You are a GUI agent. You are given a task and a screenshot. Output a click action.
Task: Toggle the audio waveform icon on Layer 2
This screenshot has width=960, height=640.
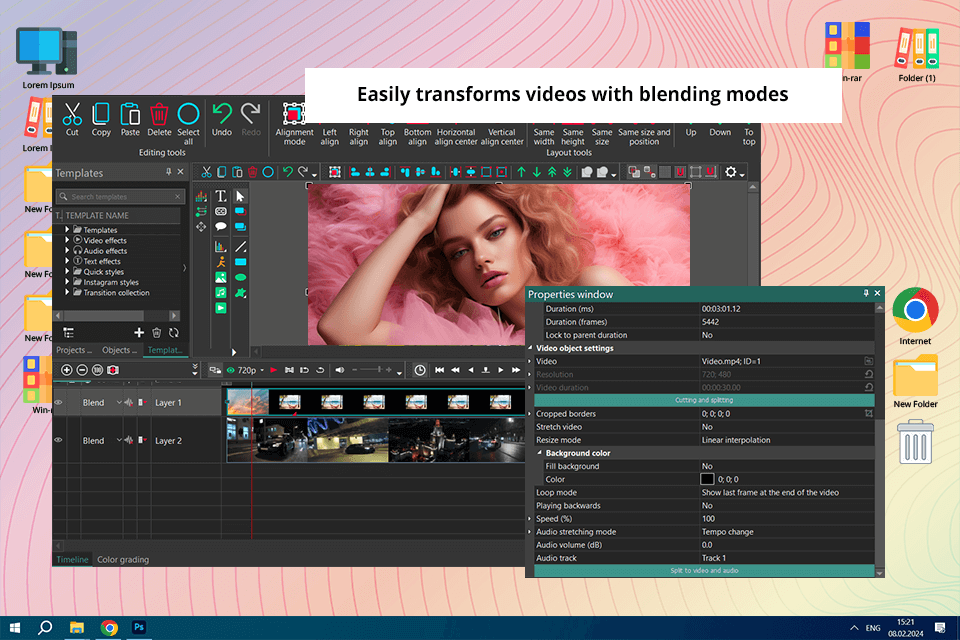coord(129,440)
